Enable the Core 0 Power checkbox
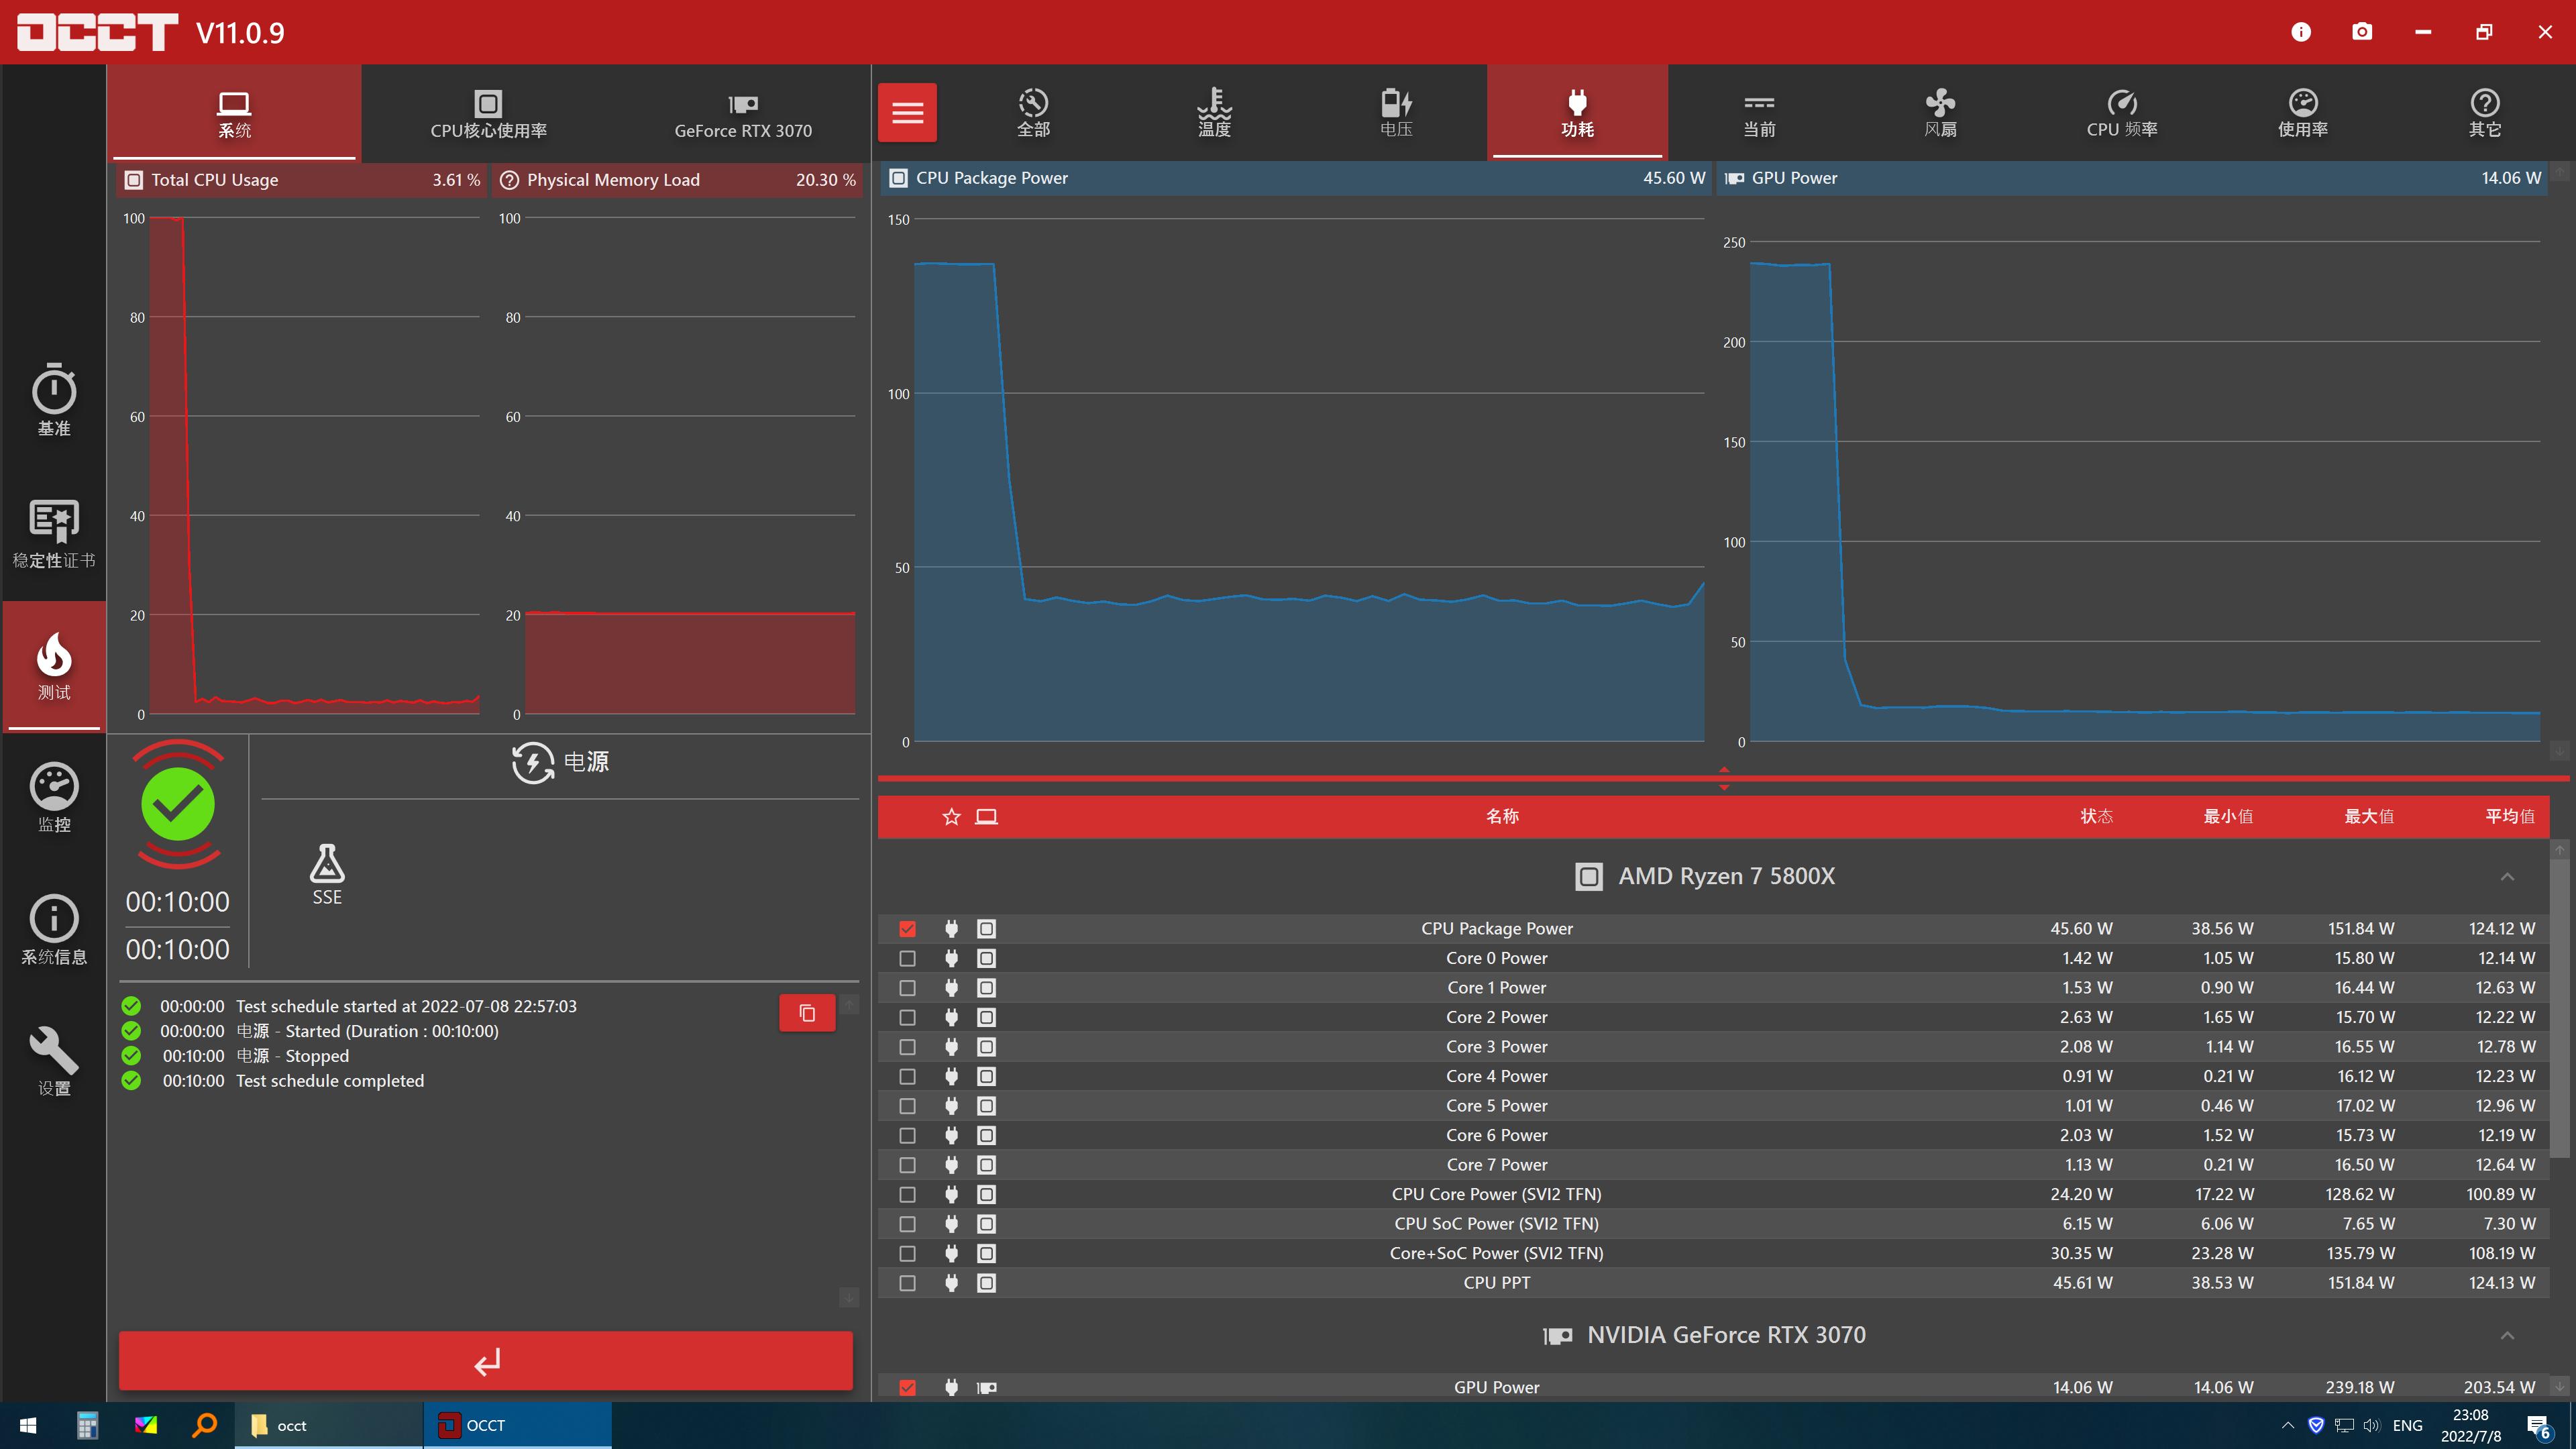 (907, 958)
